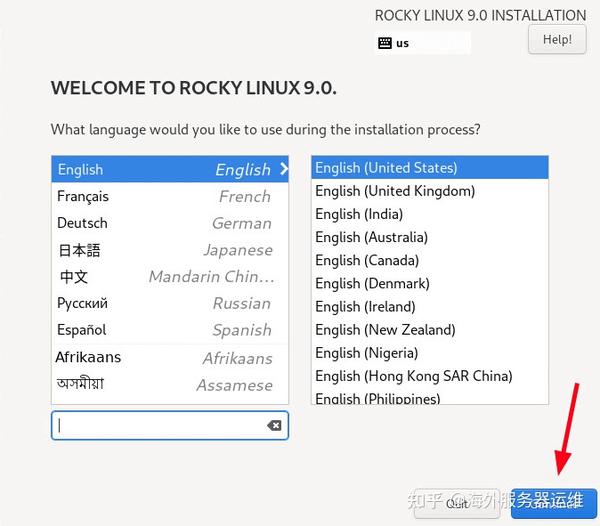Select English (Philippines) locale
The width and height of the screenshot is (600, 526).
pyautogui.click(x=430, y=397)
